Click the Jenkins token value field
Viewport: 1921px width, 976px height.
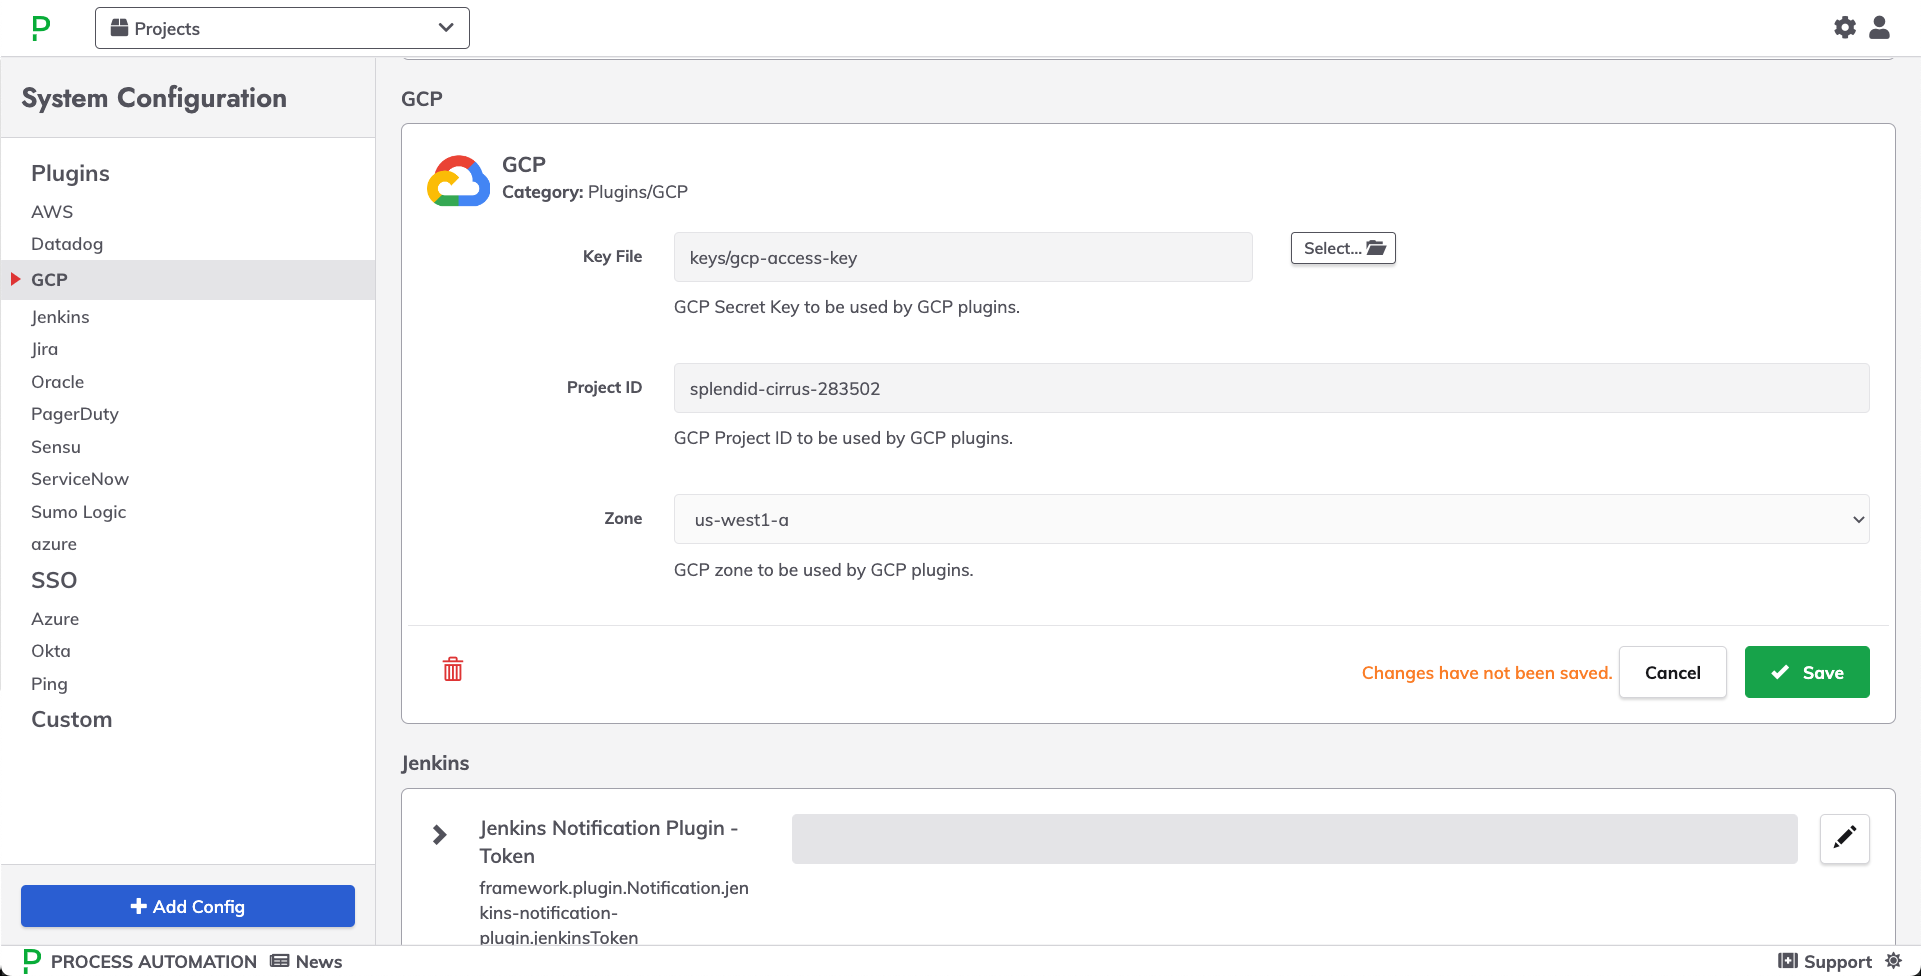pos(1294,838)
